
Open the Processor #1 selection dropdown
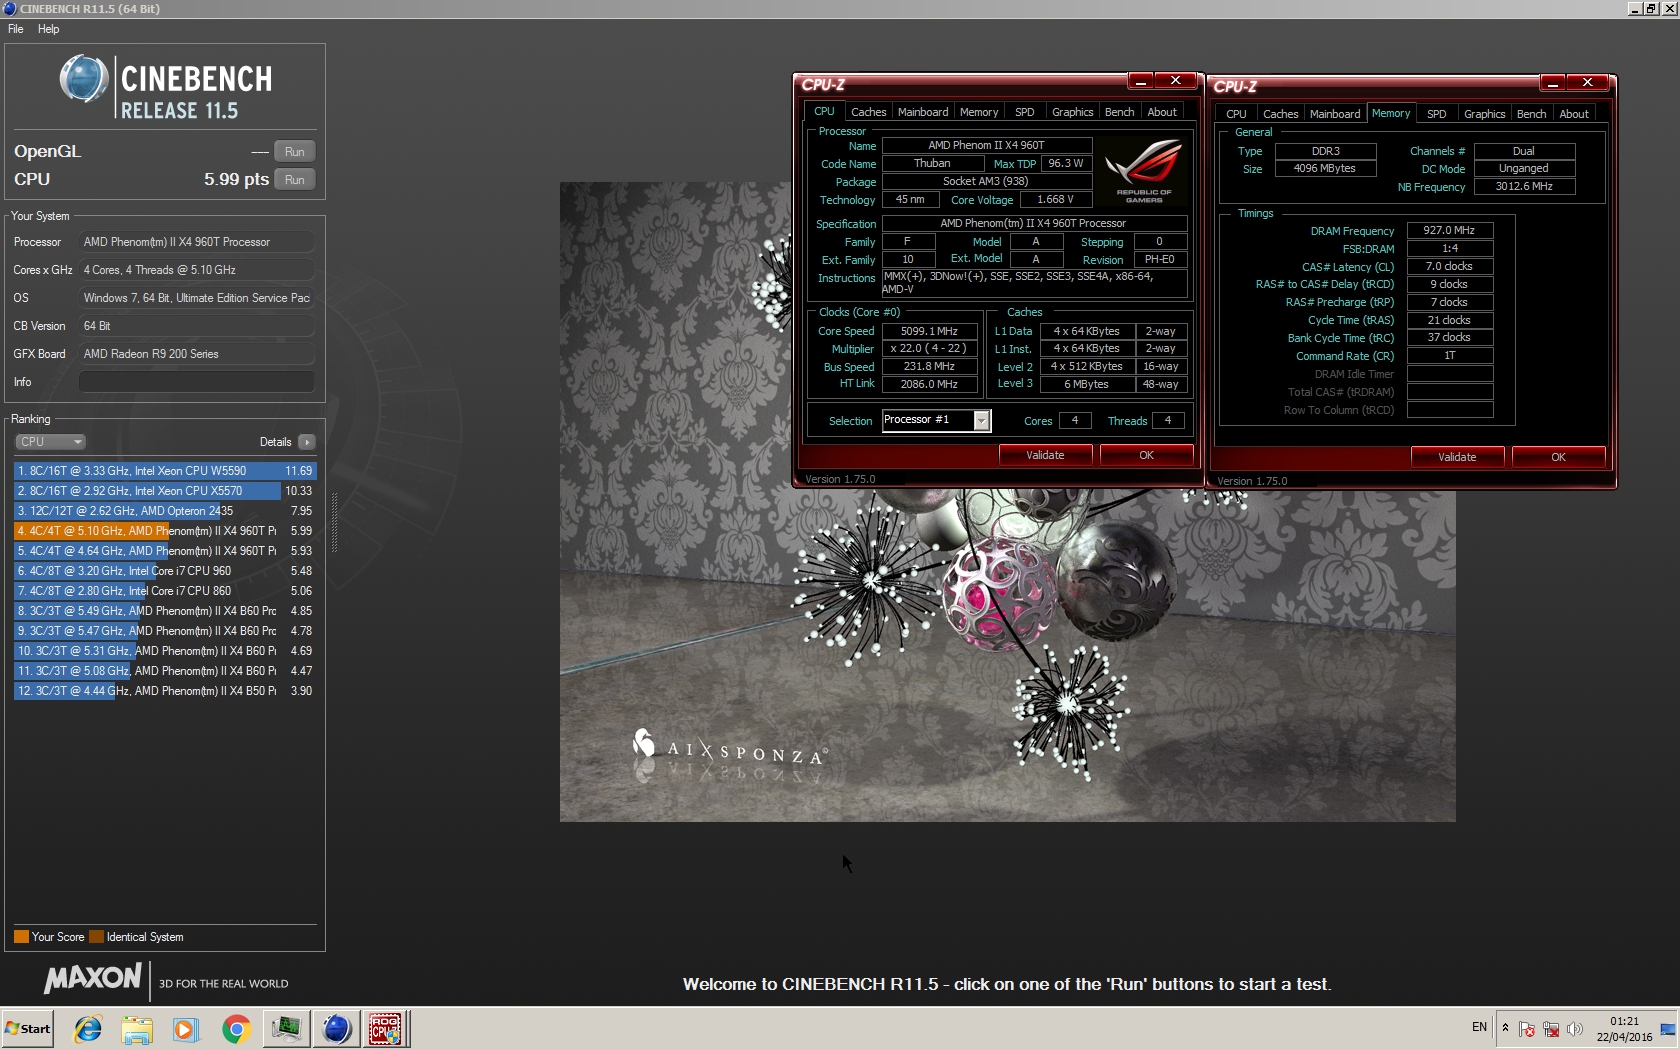point(981,421)
